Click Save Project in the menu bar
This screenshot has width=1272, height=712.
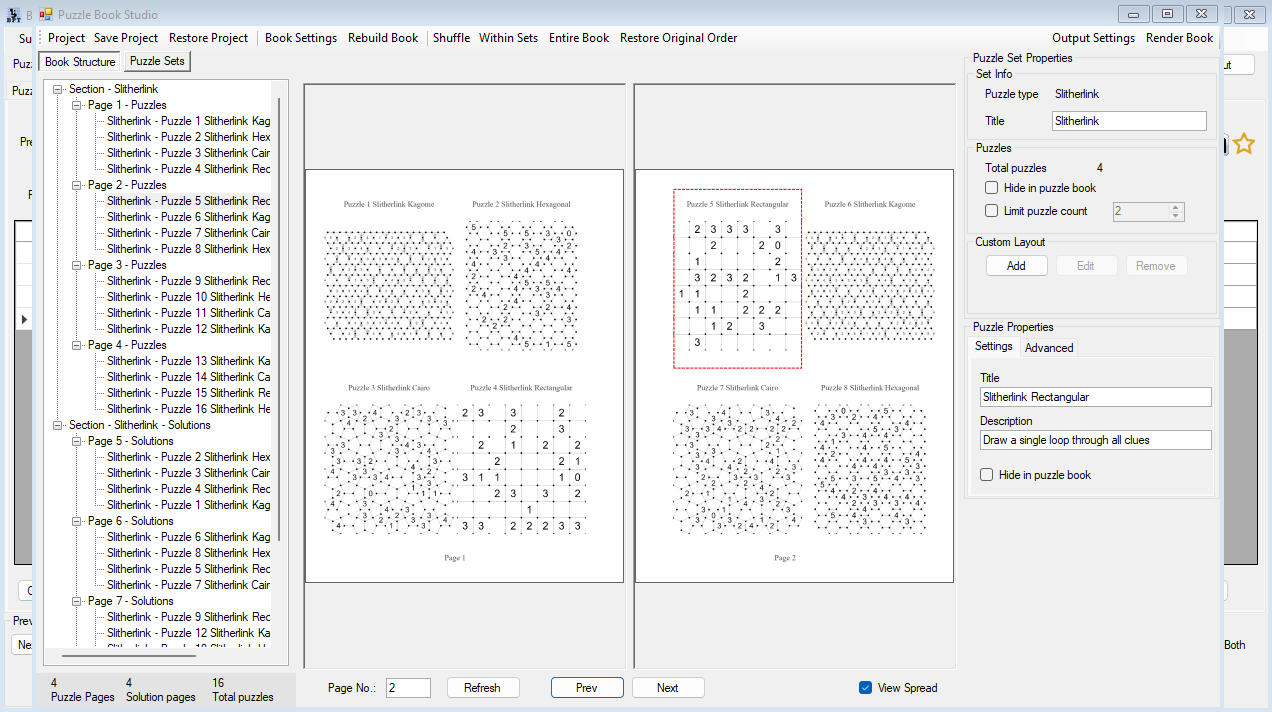pyautogui.click(x=126, y=38)
